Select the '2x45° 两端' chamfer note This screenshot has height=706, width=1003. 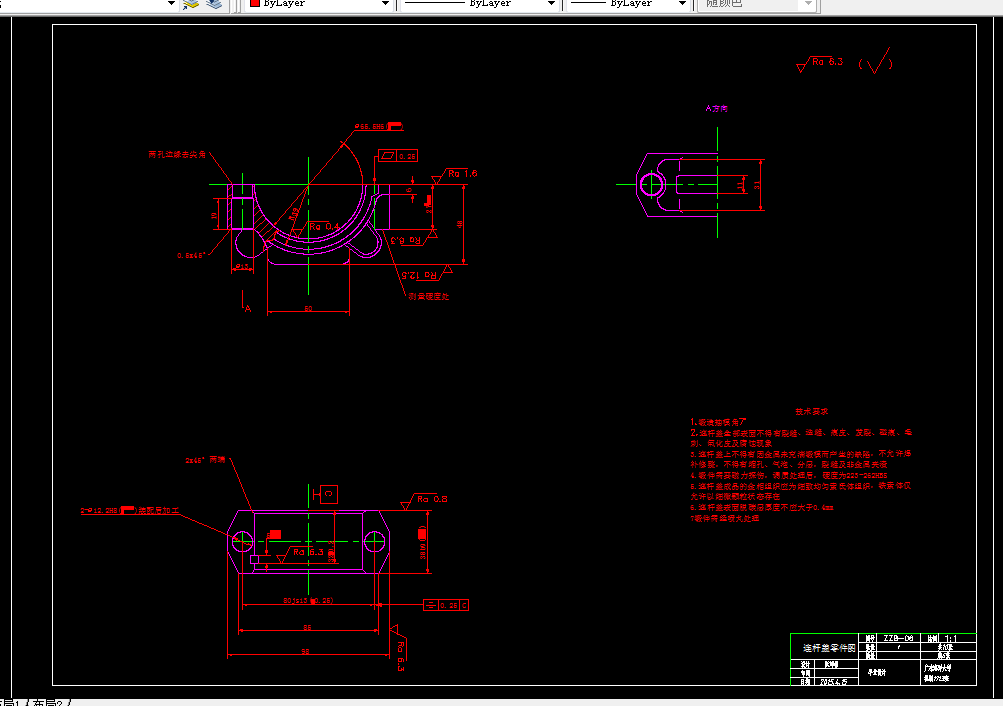(x=205, y=460)
